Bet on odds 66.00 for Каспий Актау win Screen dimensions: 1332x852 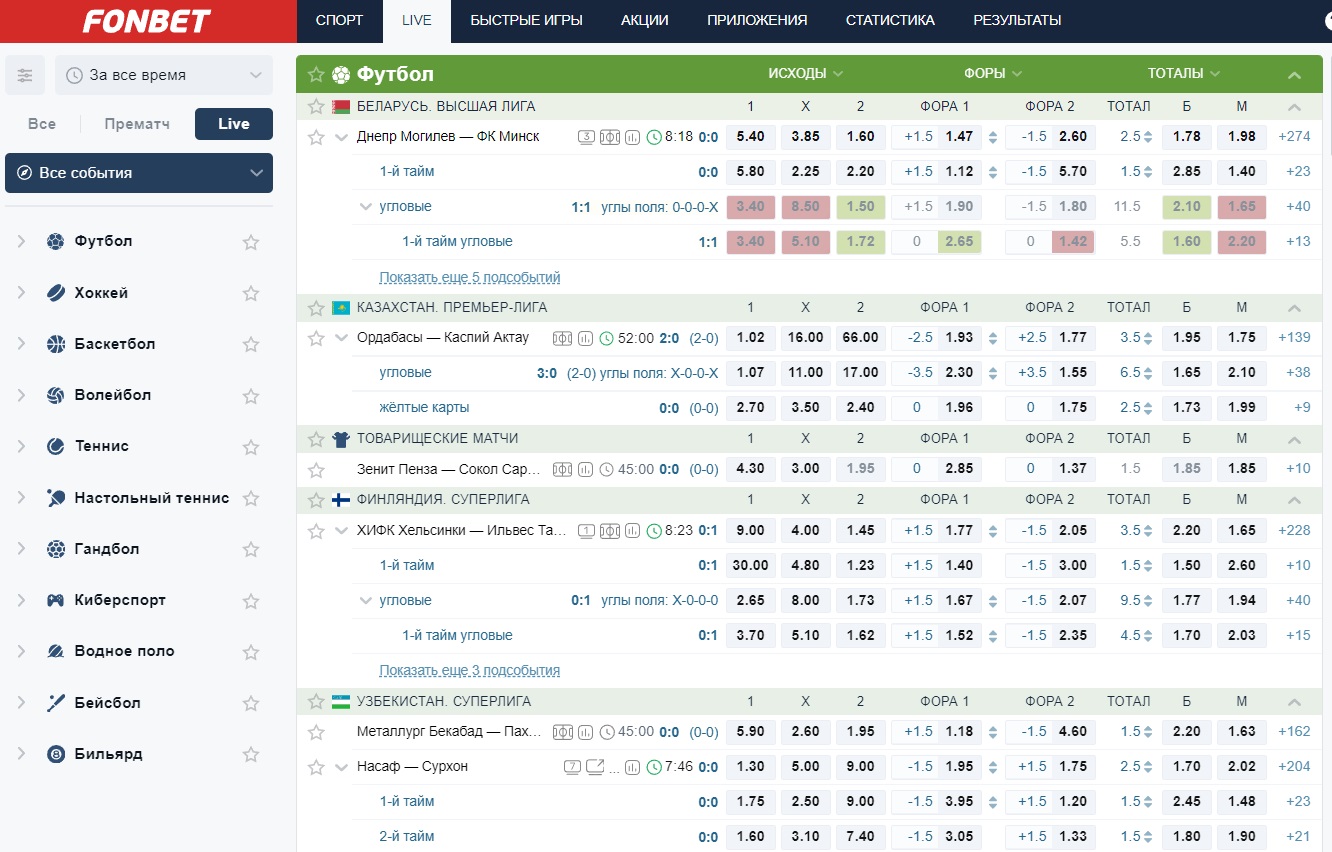[860, 338]
